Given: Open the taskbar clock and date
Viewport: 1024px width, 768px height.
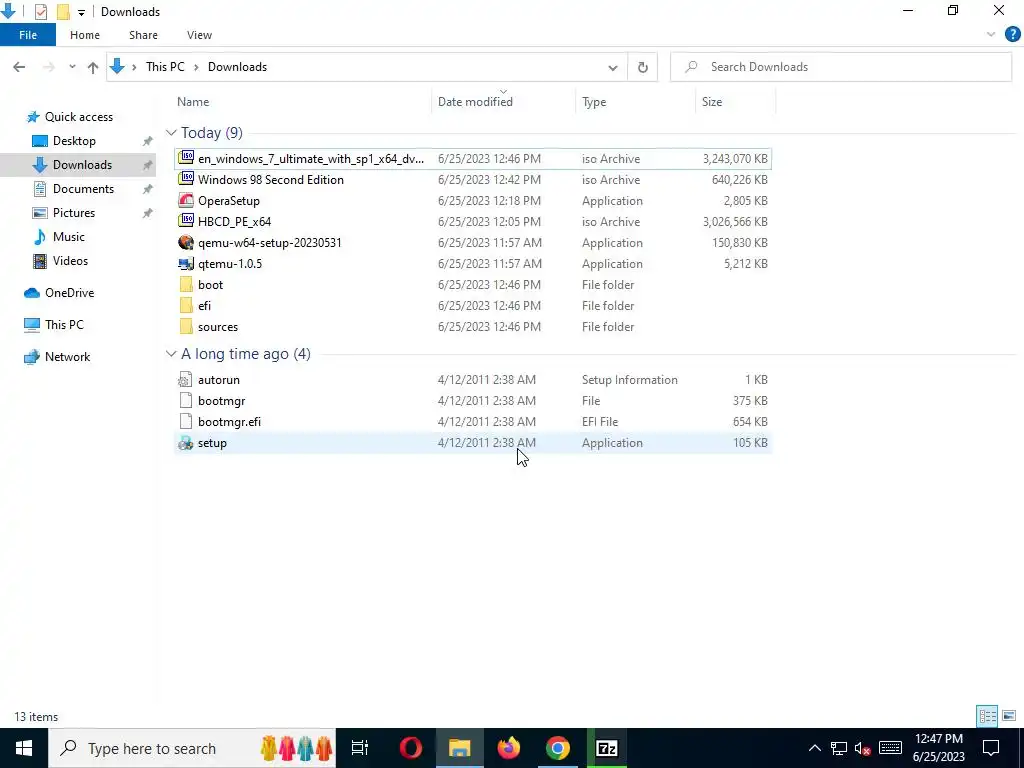Looking at the screenshot, I should tap(939, 748).
